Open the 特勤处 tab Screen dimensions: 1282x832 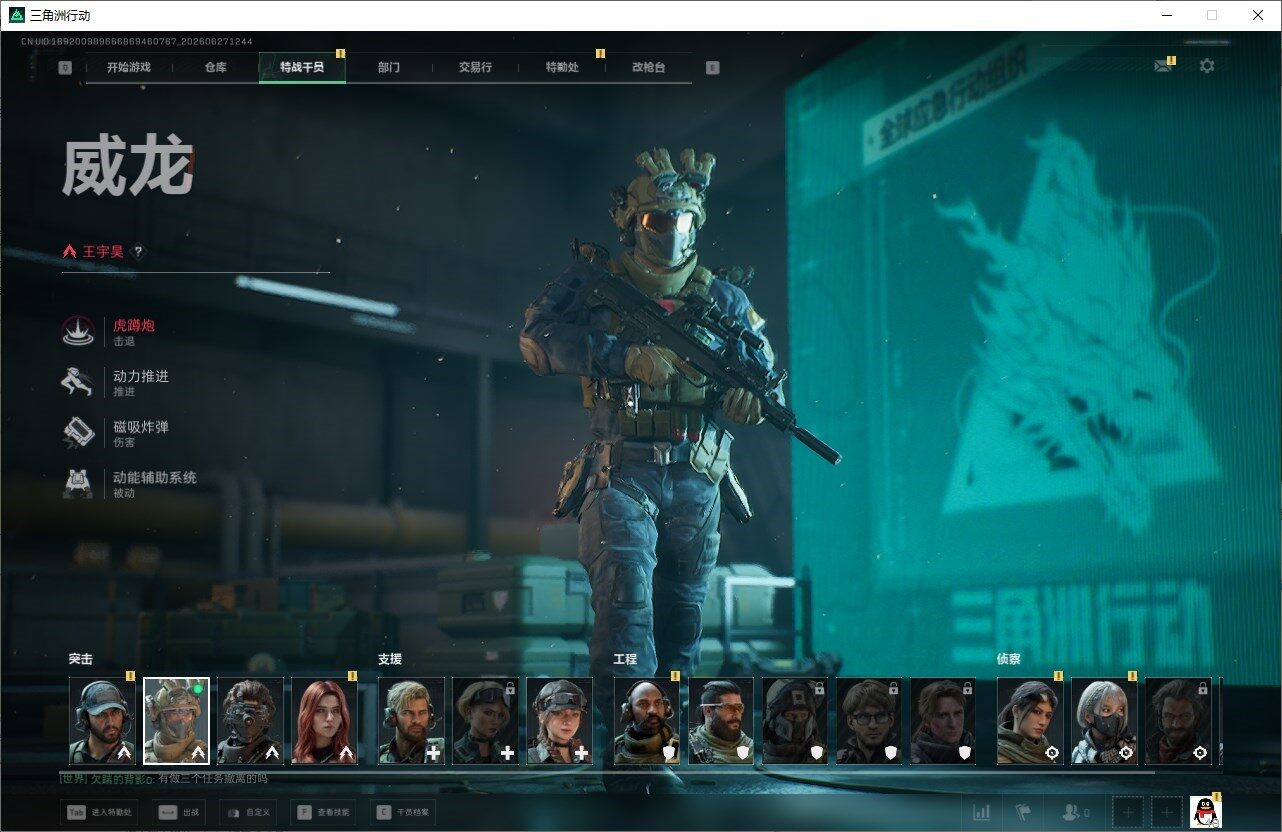click(562, 68)
